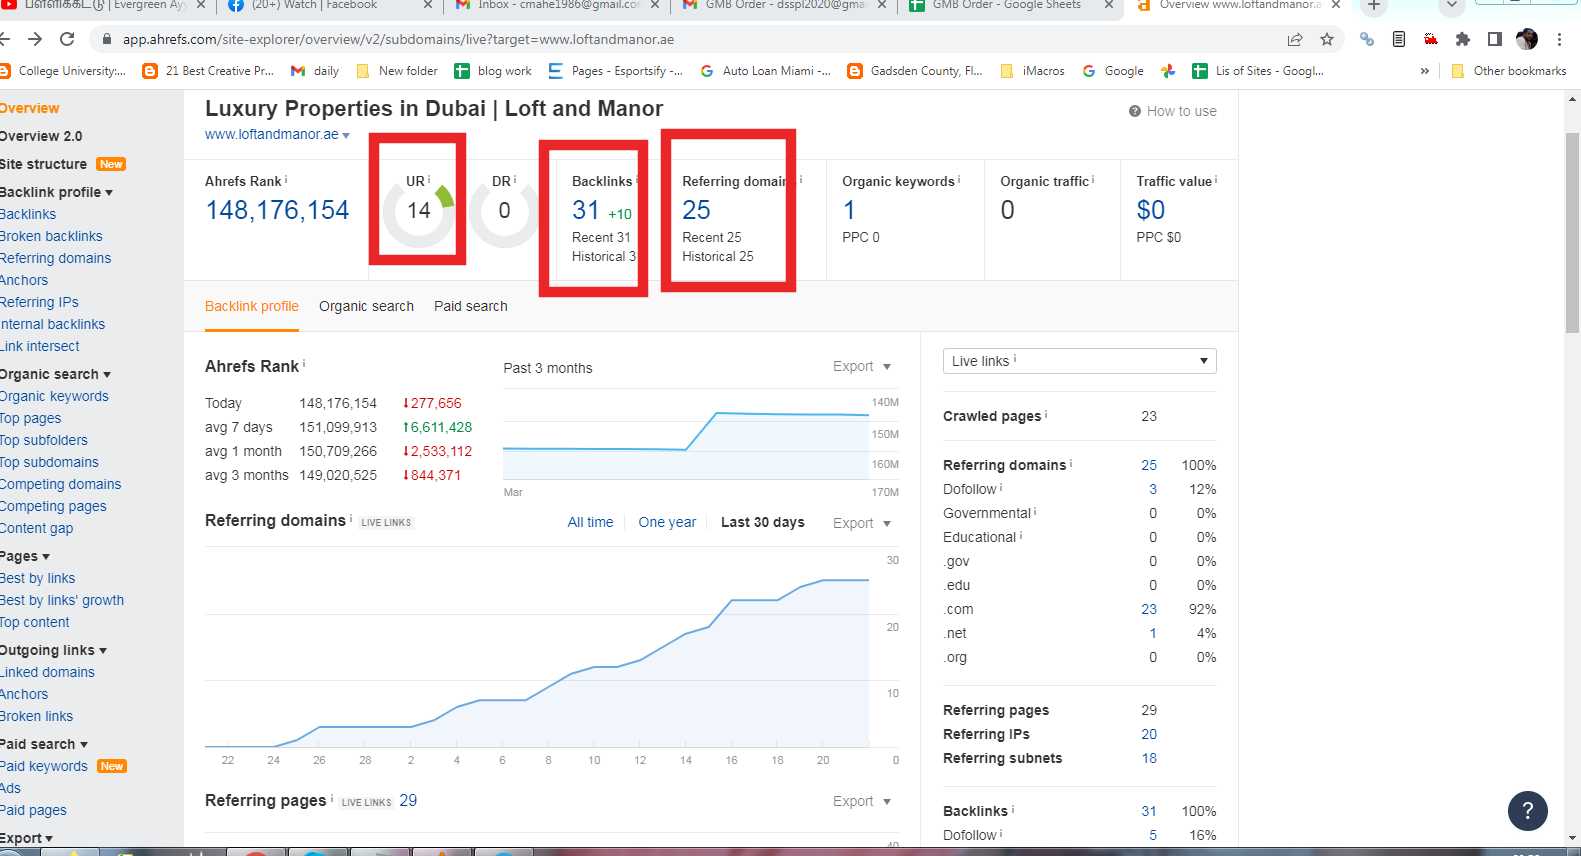Click the share page icon in address bar
This screenshot has height=856, width=1581.
(1295, 39)
